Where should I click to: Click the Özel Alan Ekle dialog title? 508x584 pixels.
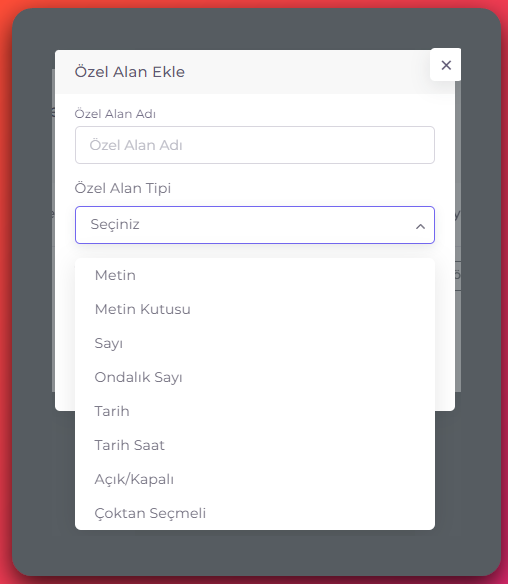(130, 72)
